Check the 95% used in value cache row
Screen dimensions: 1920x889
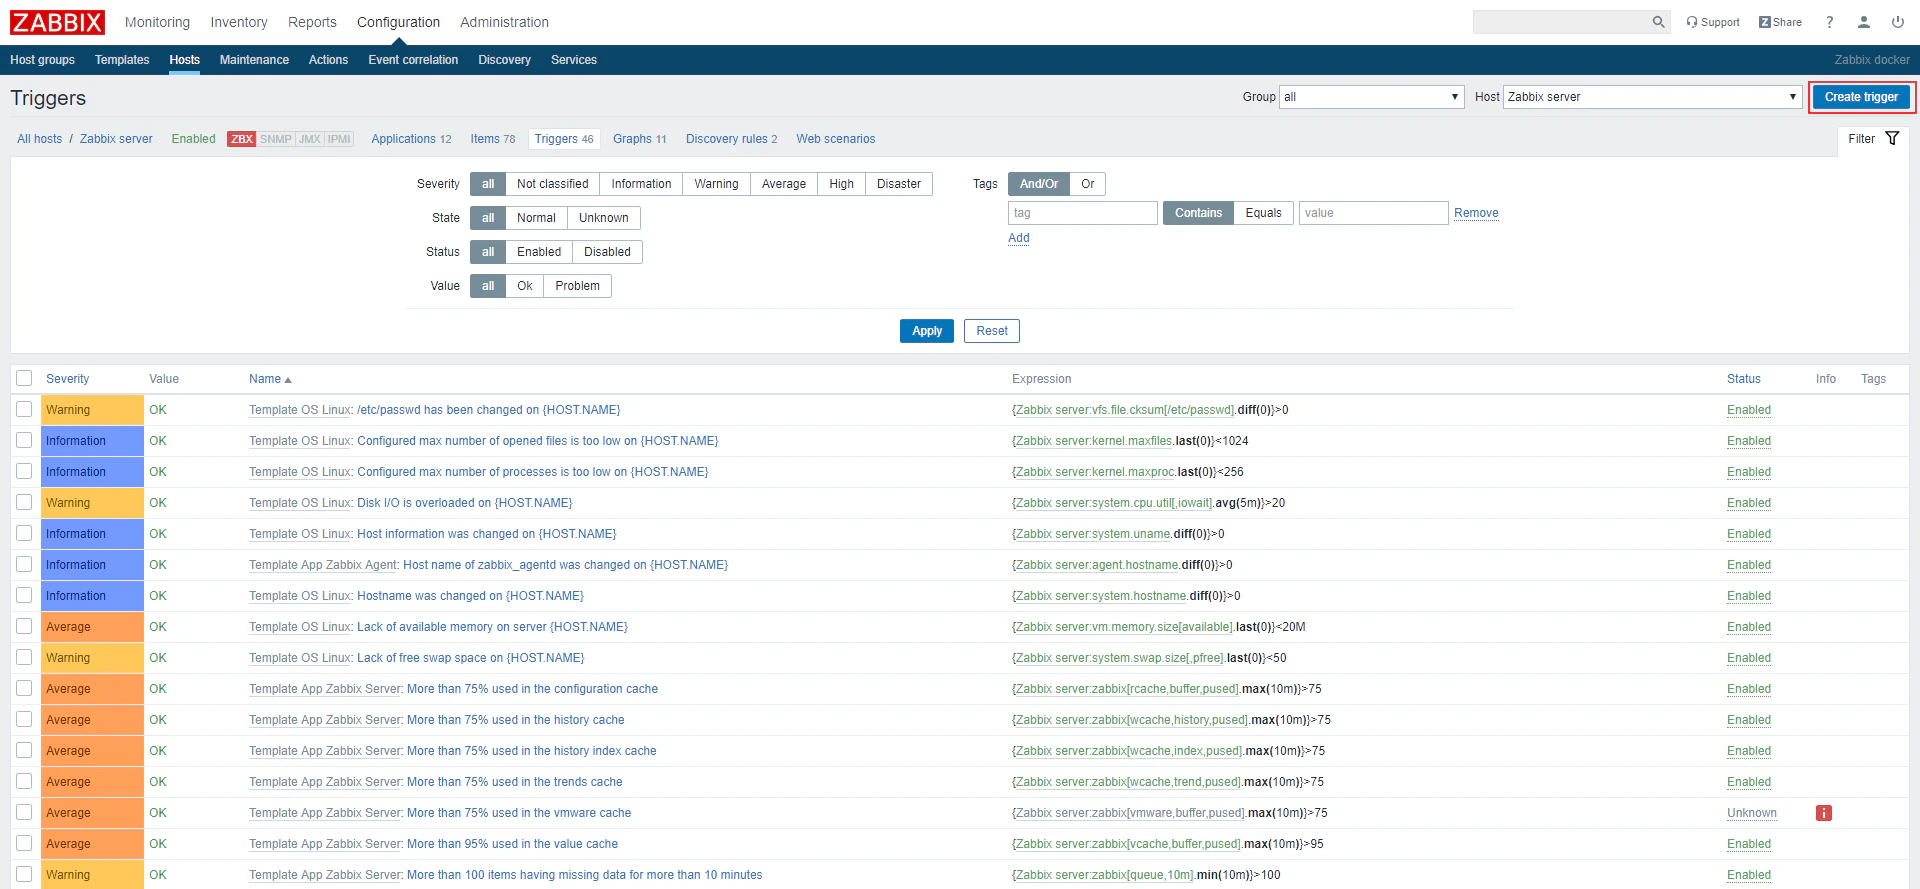(x=24, y=843)
